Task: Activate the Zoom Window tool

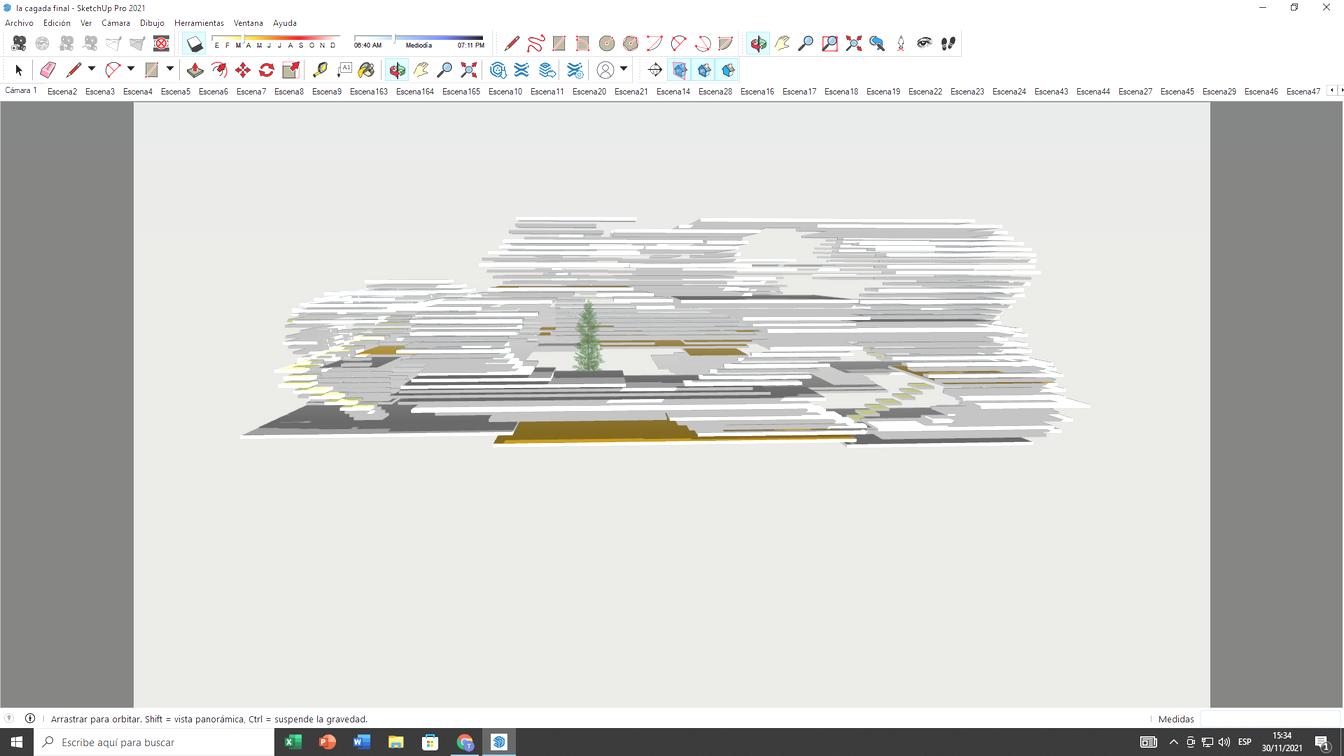Action: click(x=830, y=43)
